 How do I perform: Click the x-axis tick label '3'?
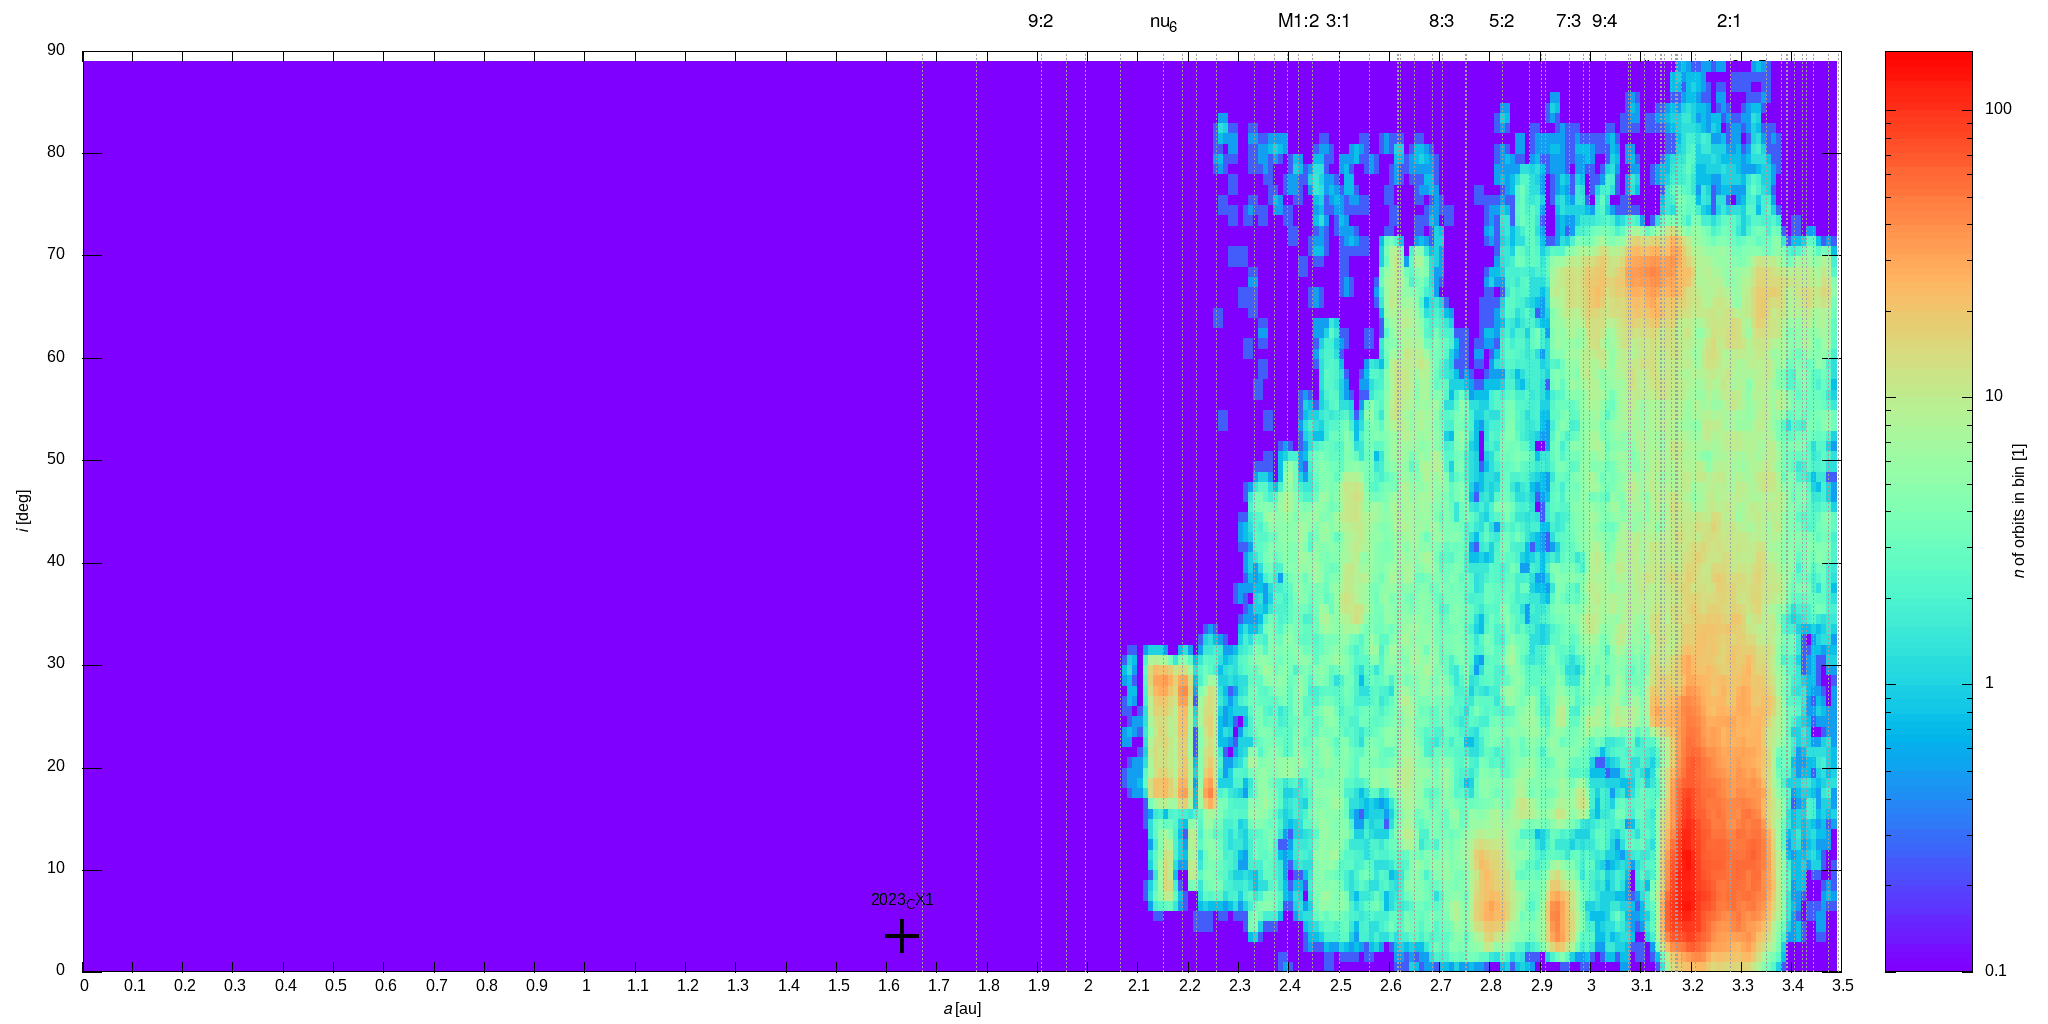[1592, 986]
